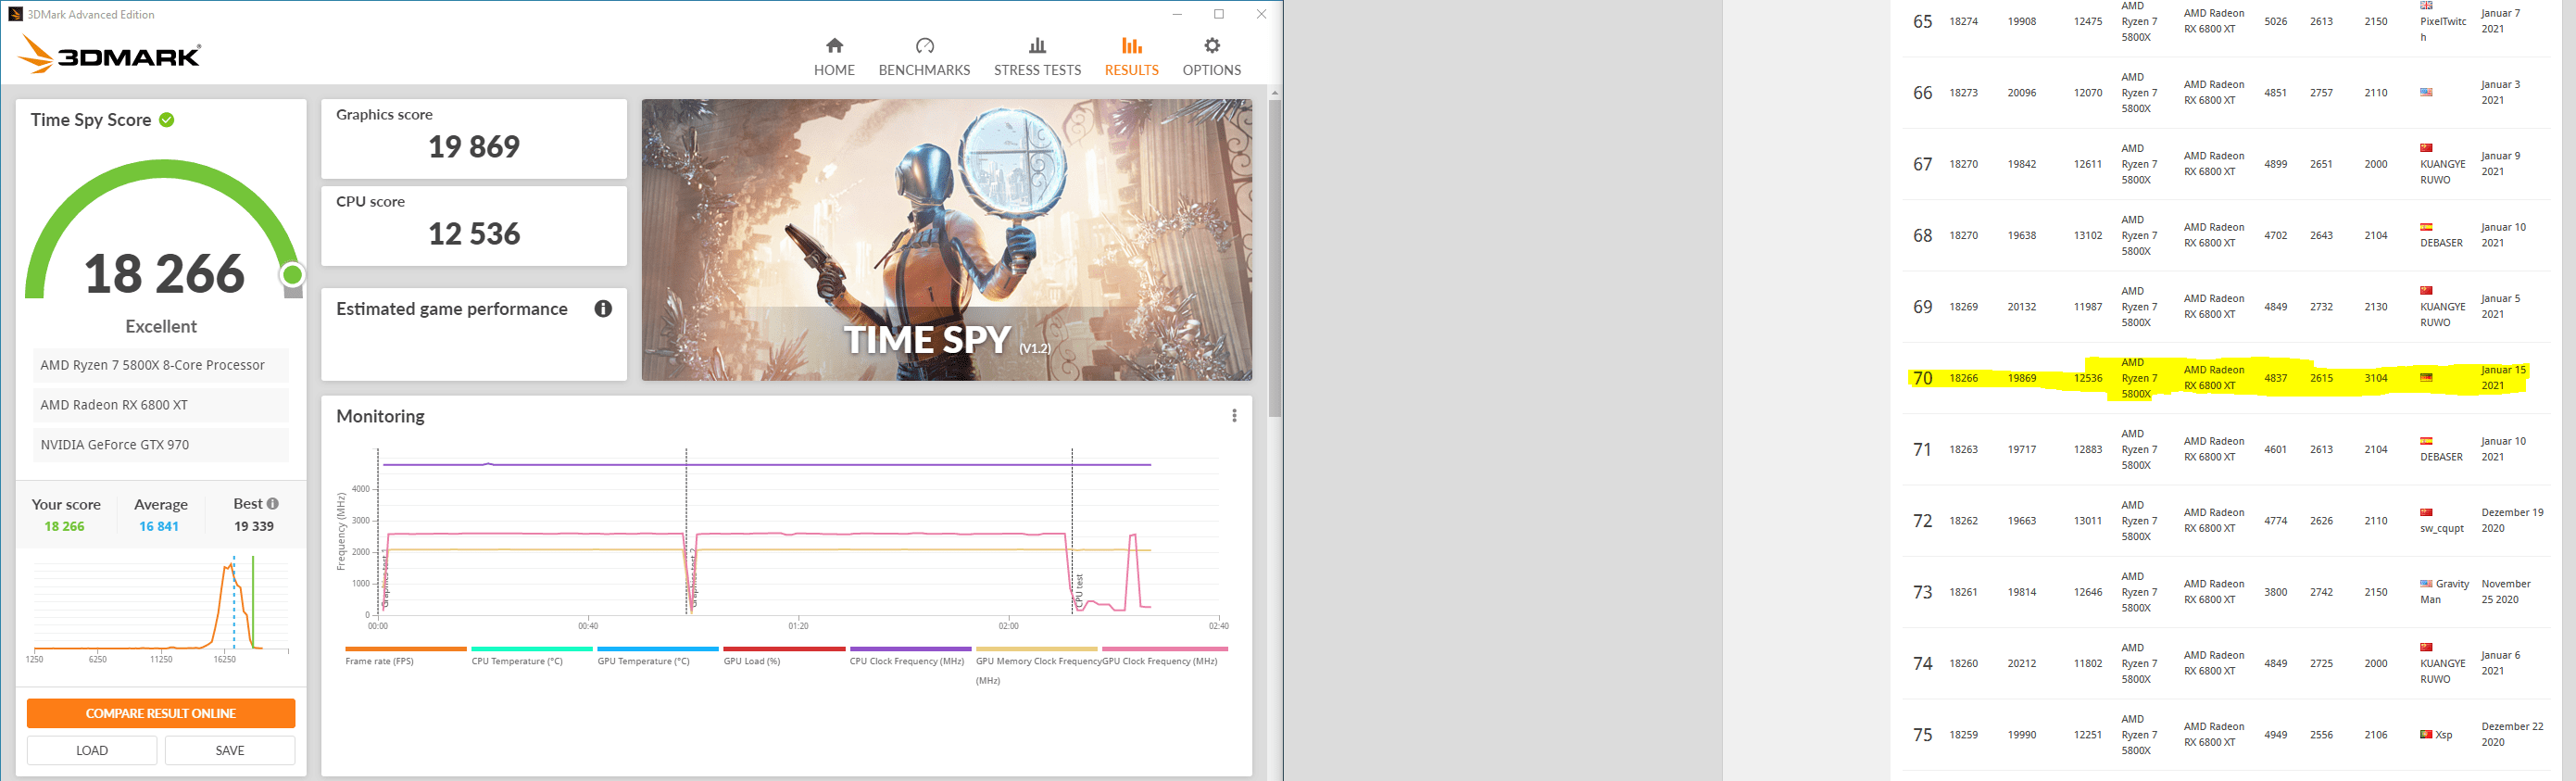Click the green marker on the score gauge
Screen dimensions: 2576x781
tap(292, 274)
